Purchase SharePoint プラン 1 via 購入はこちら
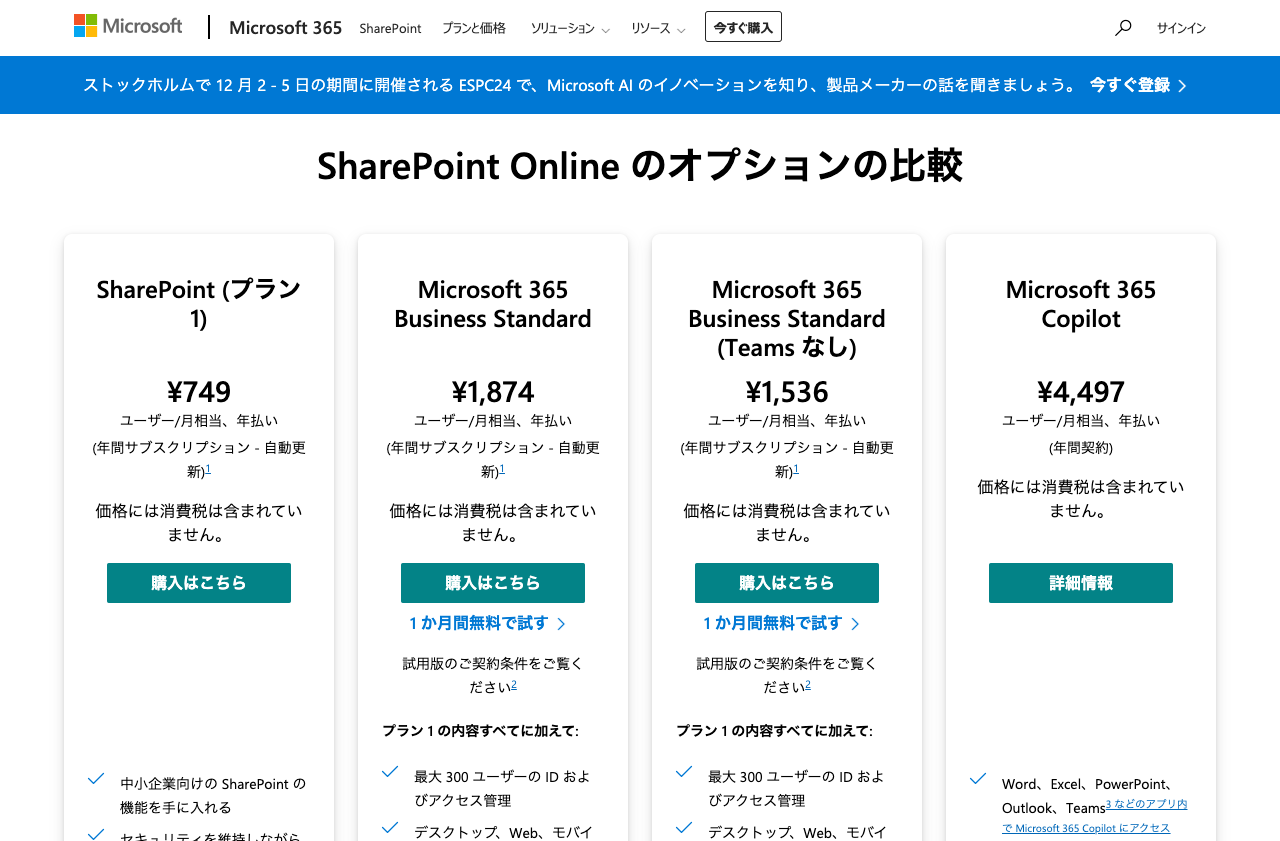Image resolution: width=1280 pixels, height=841 pixels. (198, 583)
